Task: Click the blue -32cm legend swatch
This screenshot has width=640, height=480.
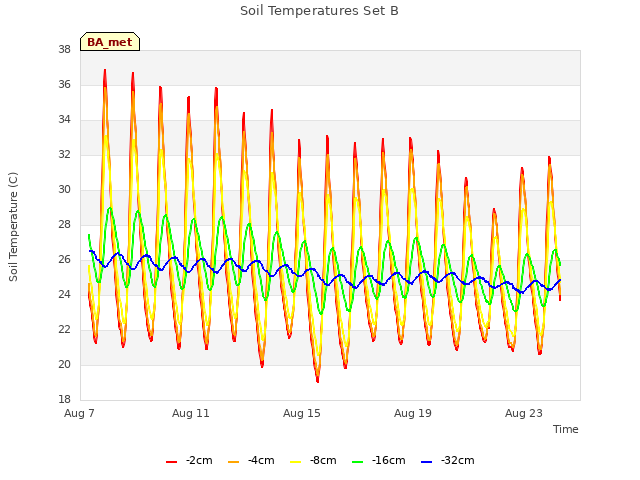Action: click(427, 462)
